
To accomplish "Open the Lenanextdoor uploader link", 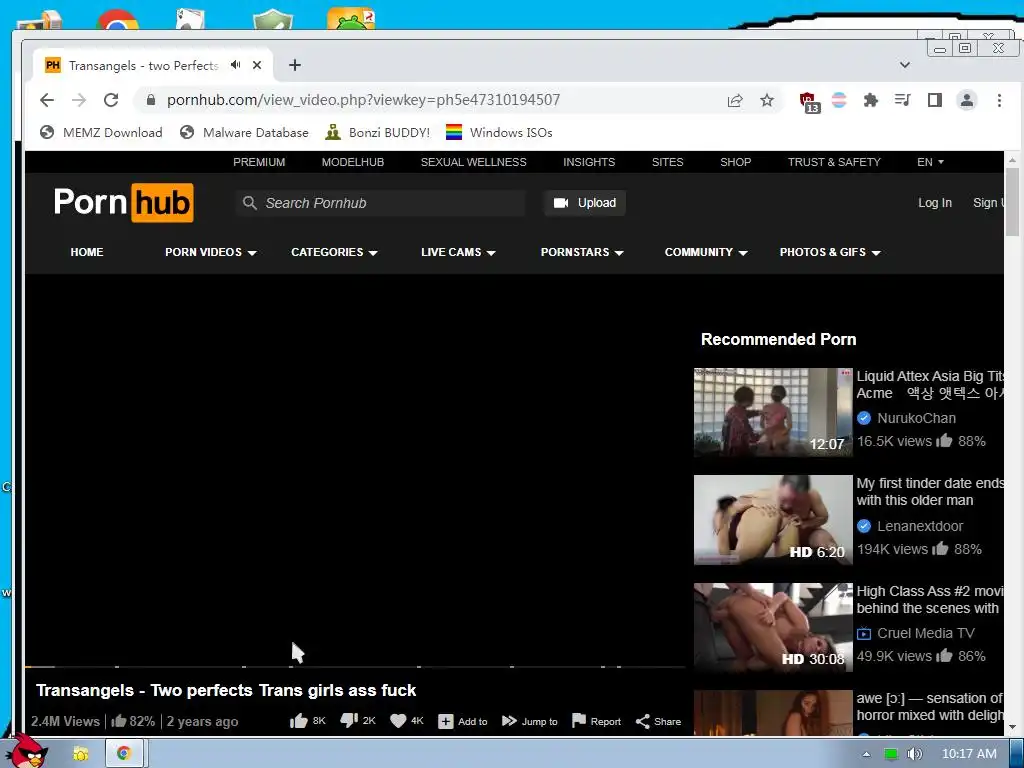I will [x=920, y=526].
